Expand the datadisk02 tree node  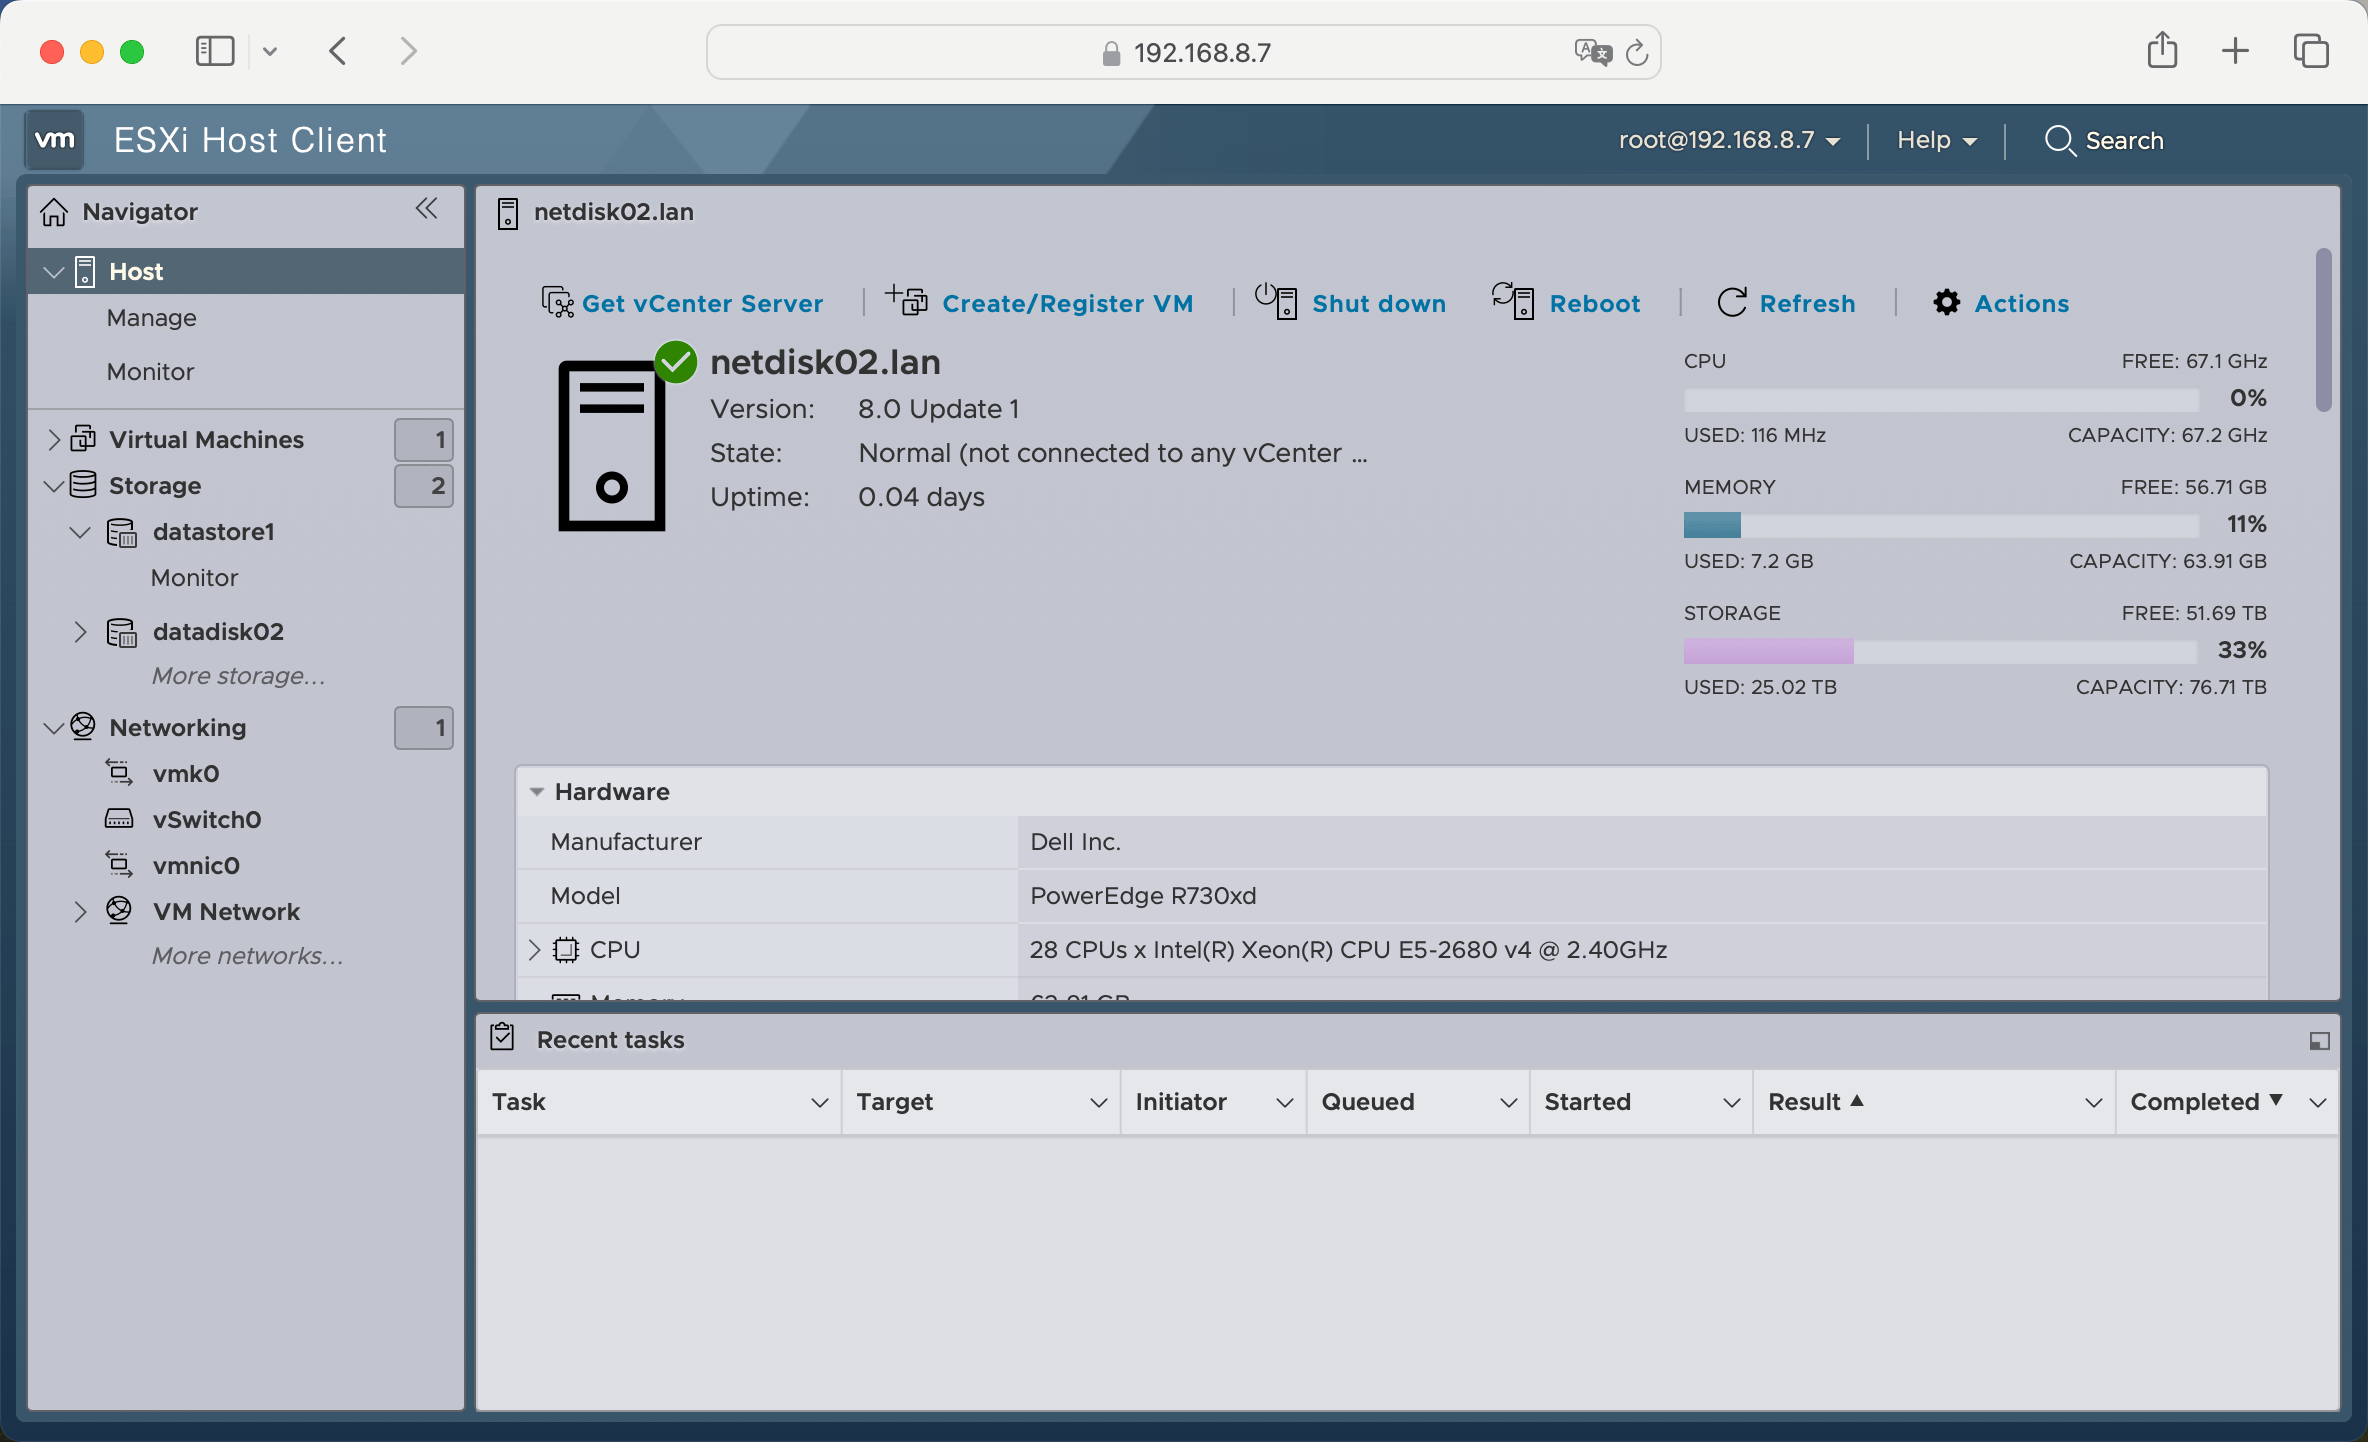[80, 632]
